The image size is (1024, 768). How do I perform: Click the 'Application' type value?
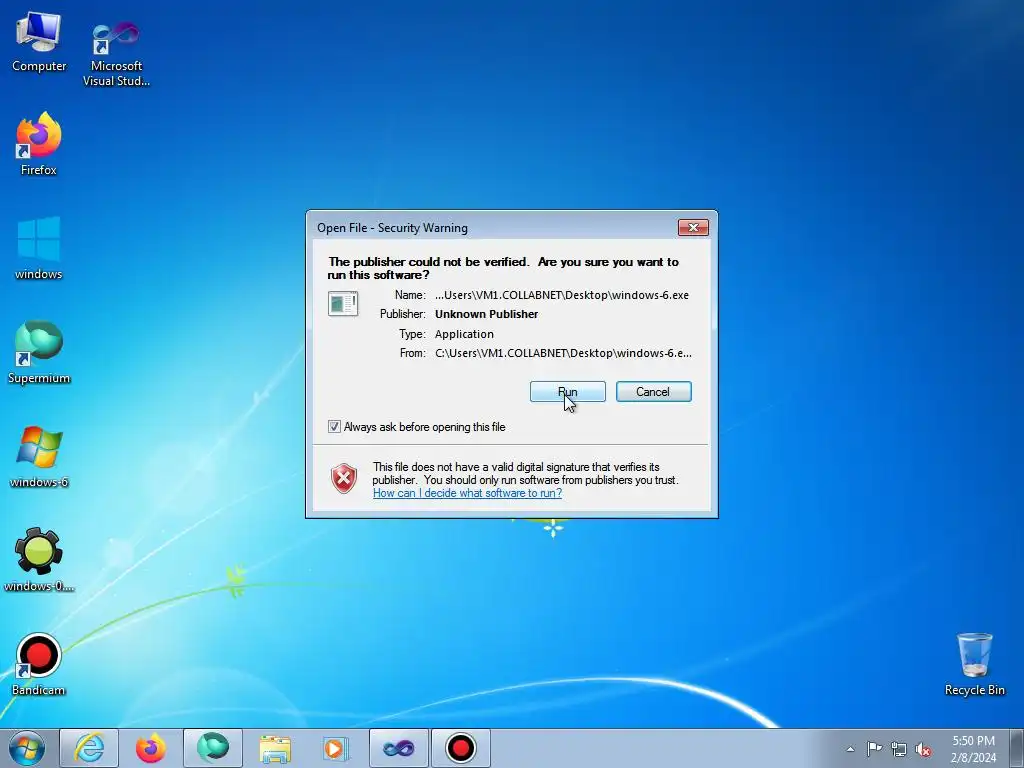pyautogui.click(x=464, y=334)
